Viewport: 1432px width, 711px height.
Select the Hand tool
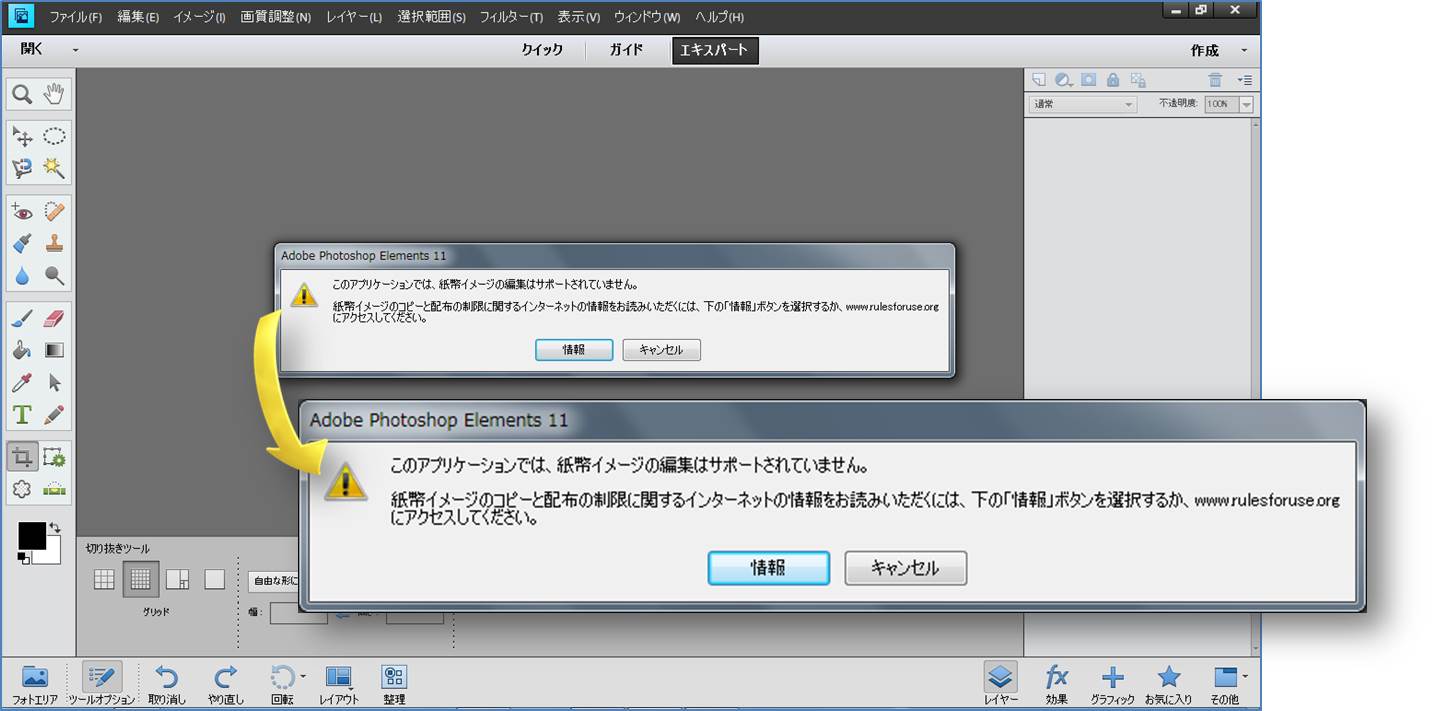click(x=54, y=95)
